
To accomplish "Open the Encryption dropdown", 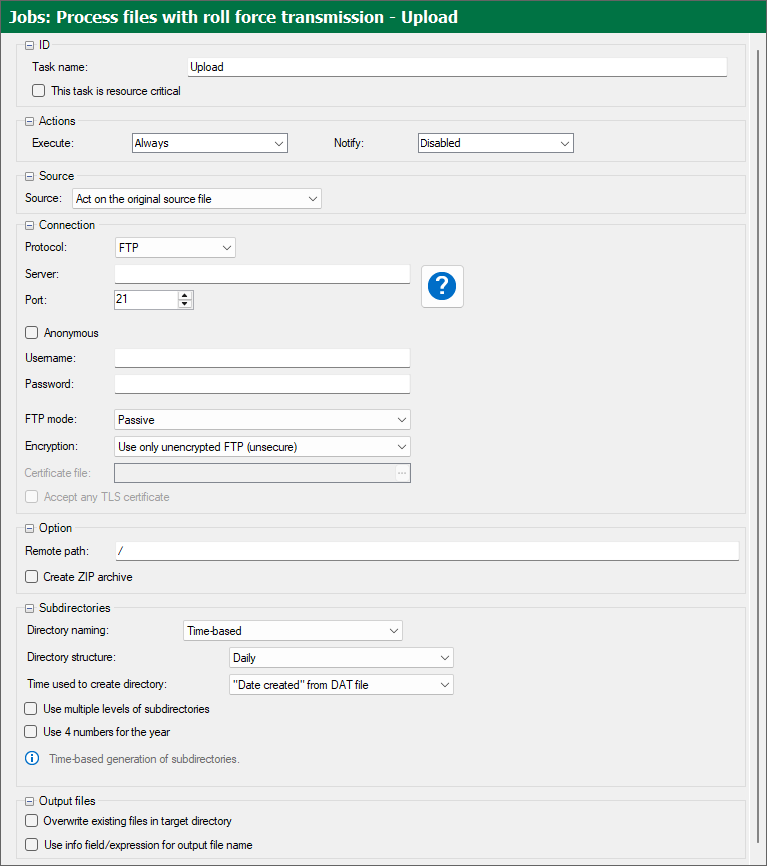I will (262, 447).
